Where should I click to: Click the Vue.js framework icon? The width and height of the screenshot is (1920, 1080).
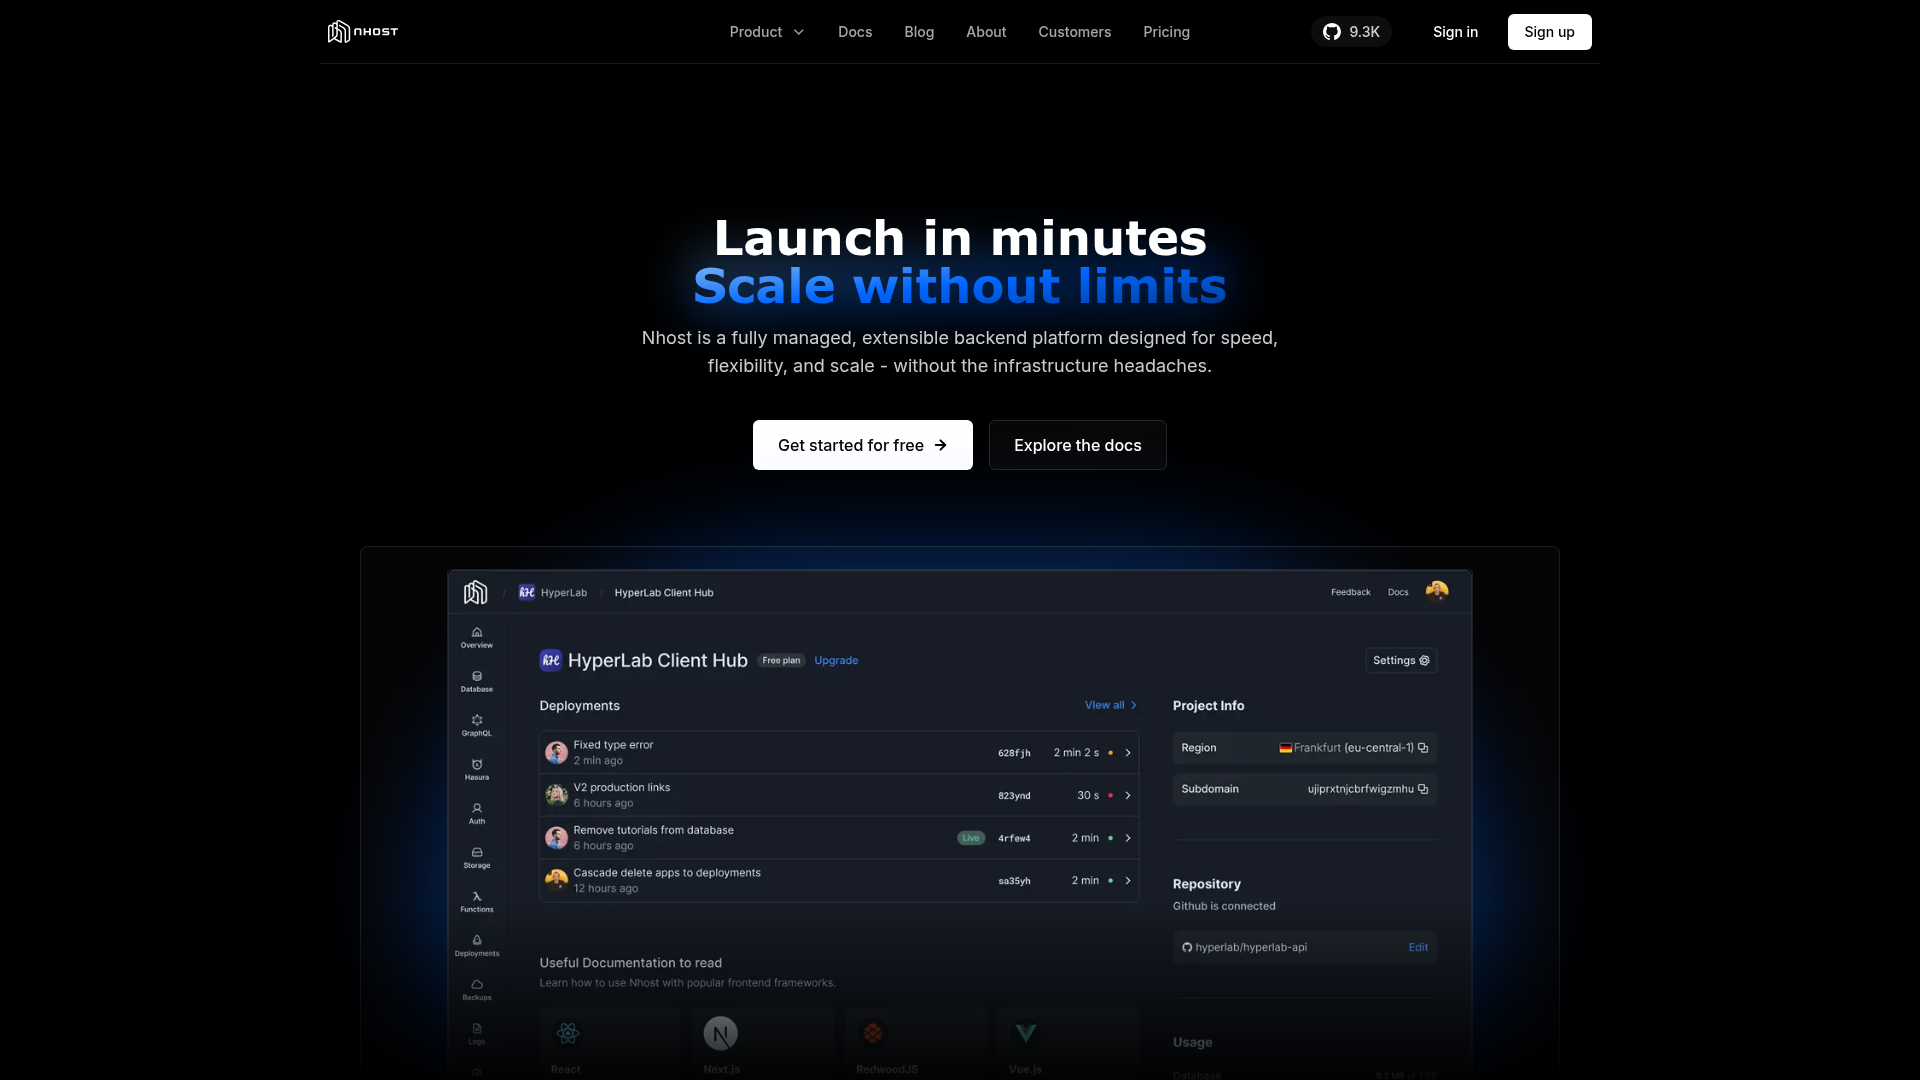point(1026,1032)
